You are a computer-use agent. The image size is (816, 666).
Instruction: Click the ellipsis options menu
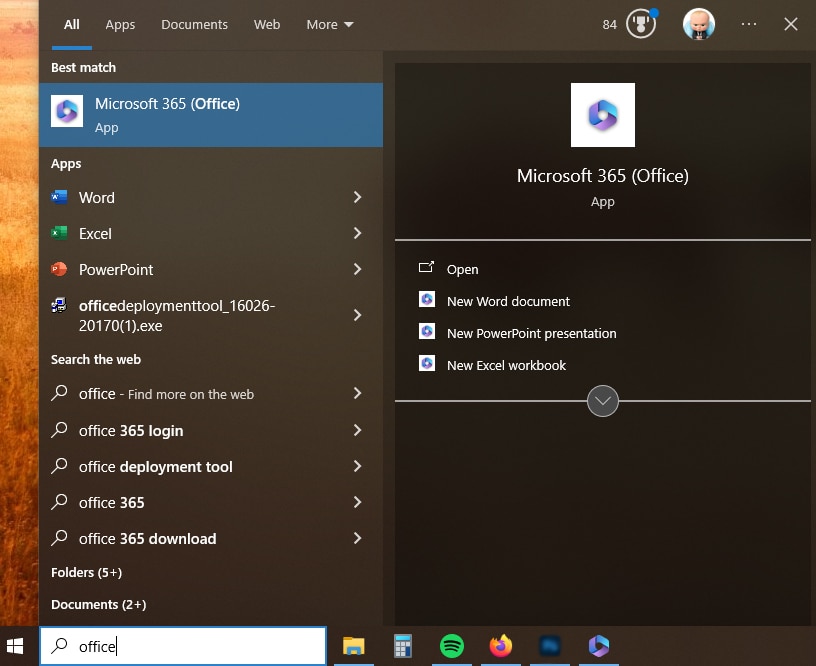pos(748,24)
